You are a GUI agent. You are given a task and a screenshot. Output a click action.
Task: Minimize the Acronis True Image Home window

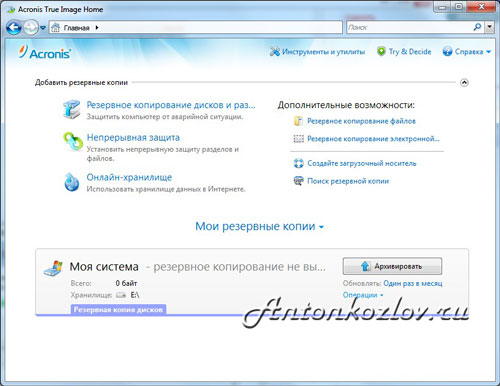pos(442,7)
